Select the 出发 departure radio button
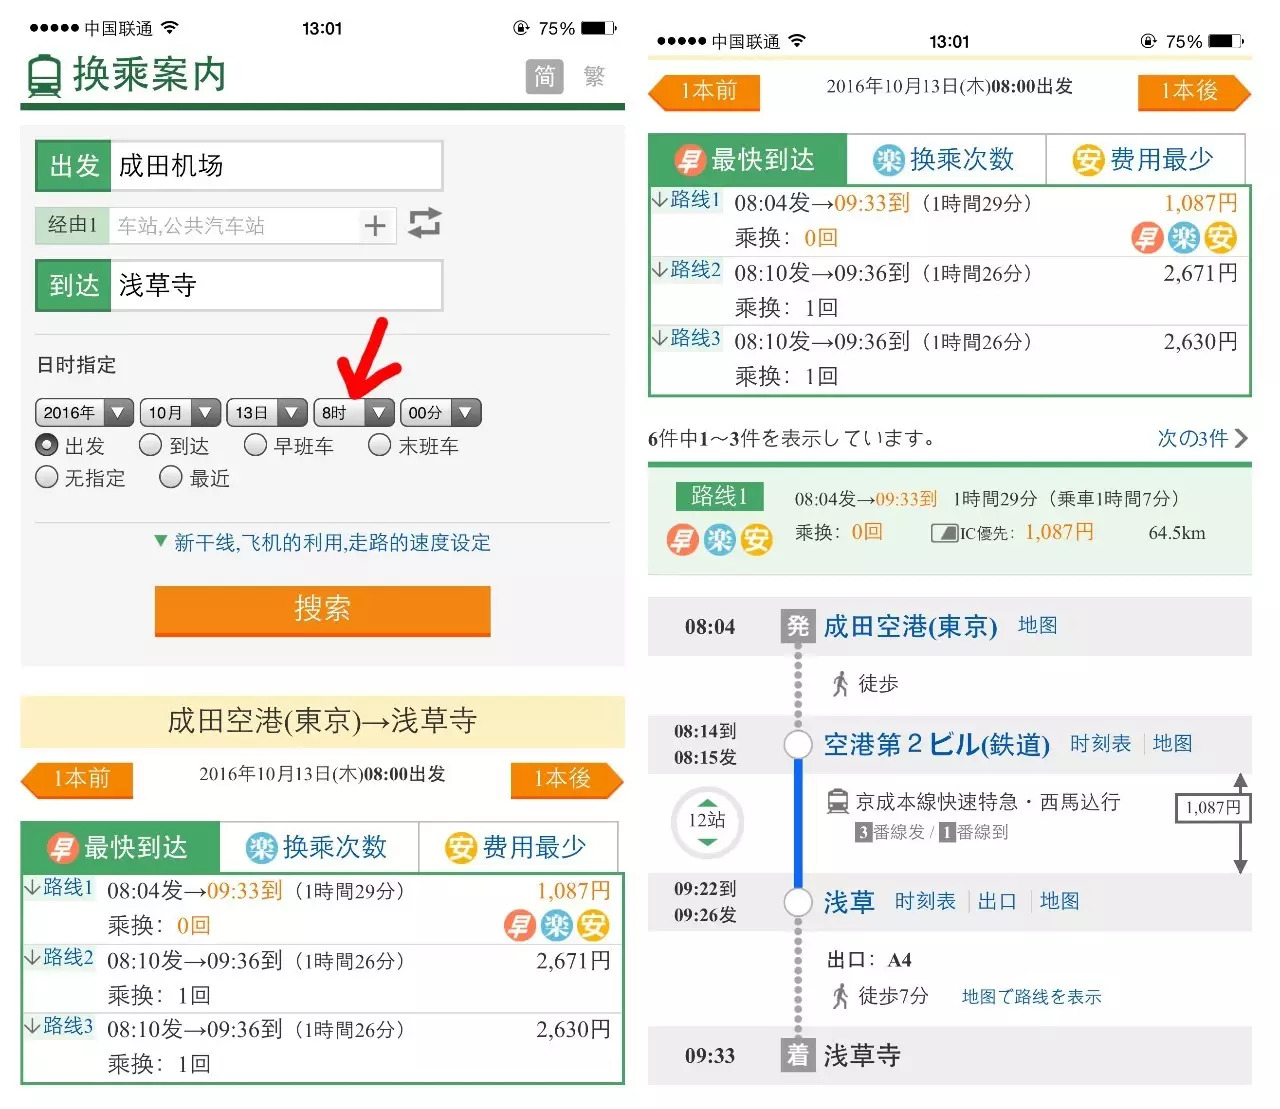The width and height of the screenshot is (1280, 1109). click(x=47, y=445)
